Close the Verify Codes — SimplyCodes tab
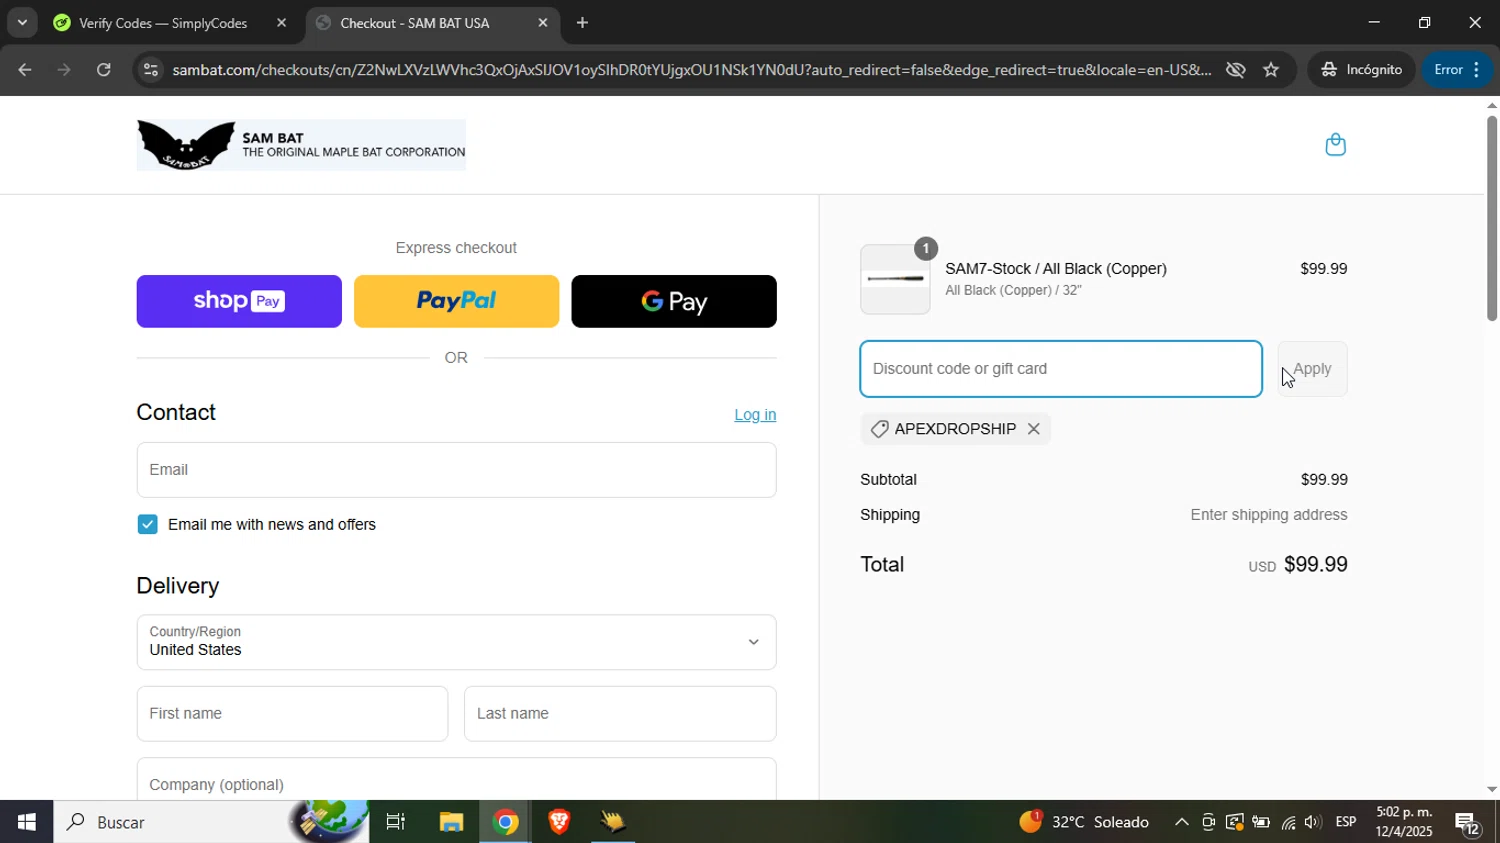This screenshot has height=843, width=1500. tap(281, 23)
